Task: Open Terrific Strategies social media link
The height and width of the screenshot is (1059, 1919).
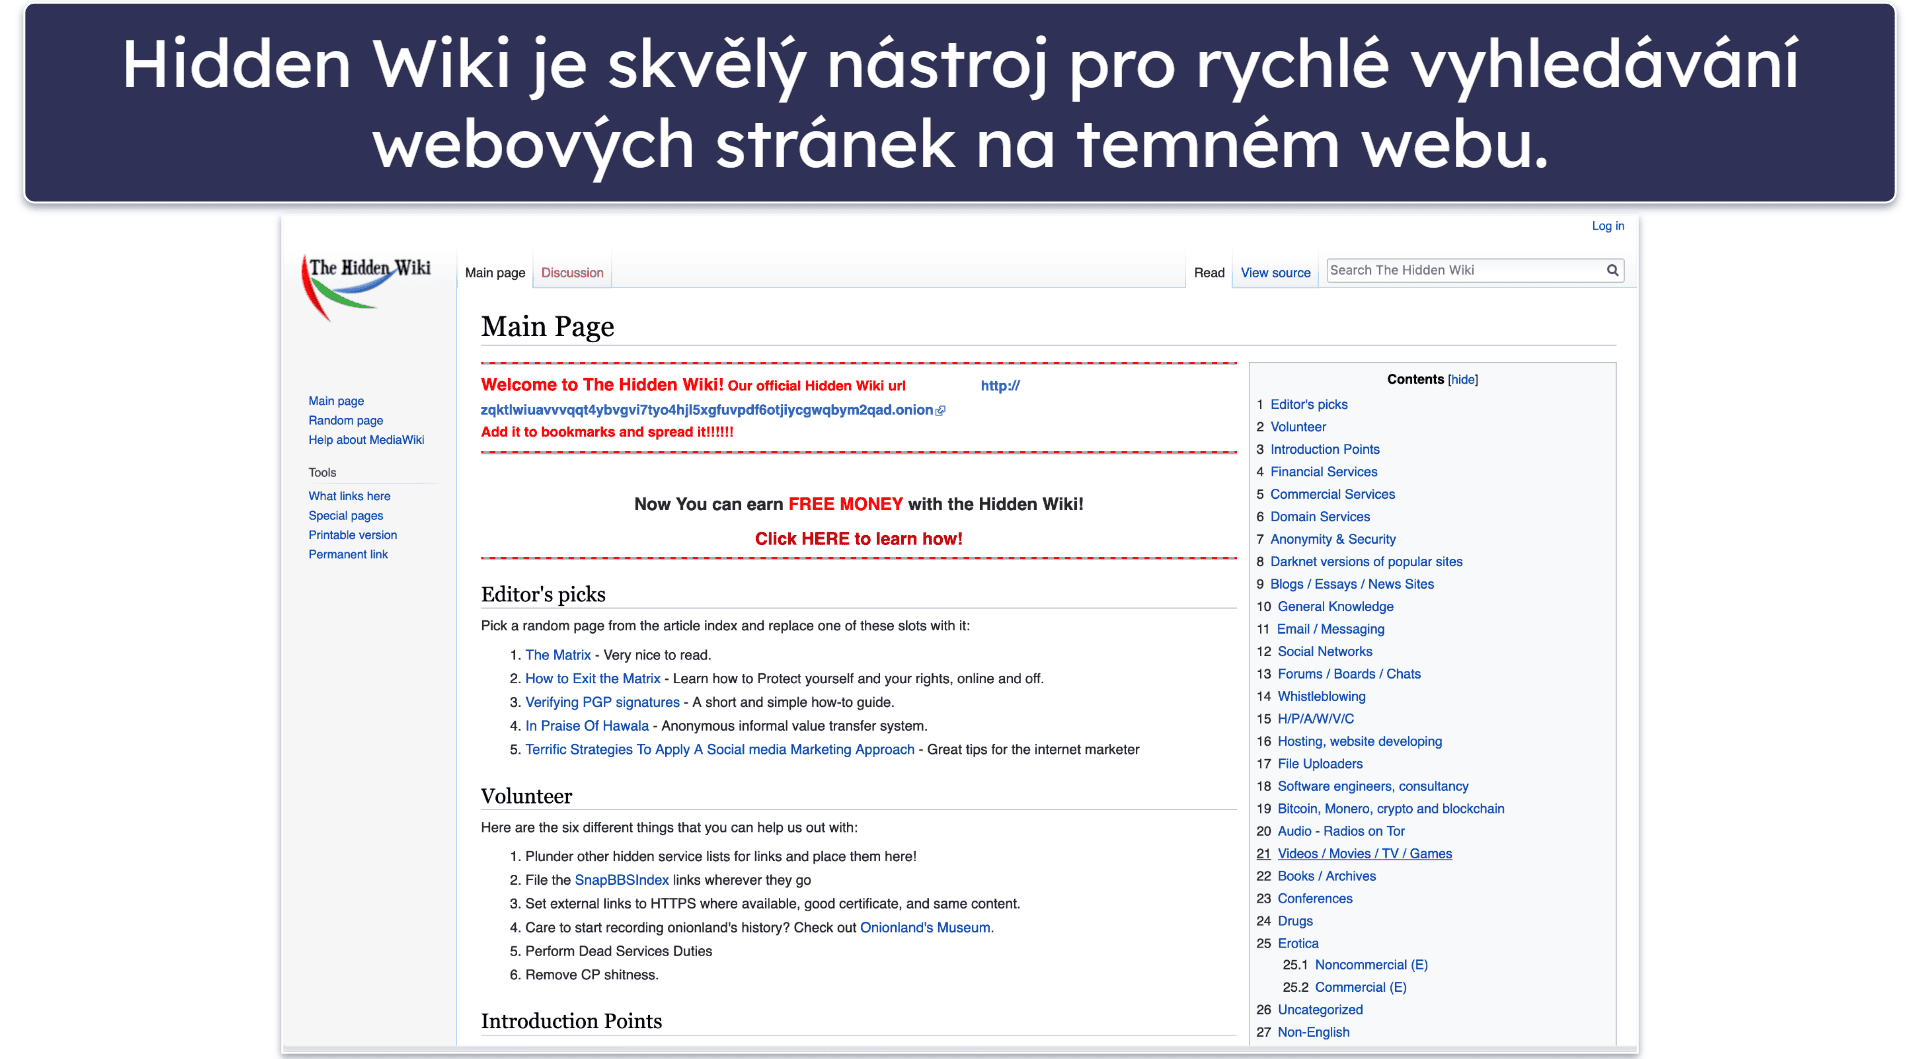Action: [720, 750]
